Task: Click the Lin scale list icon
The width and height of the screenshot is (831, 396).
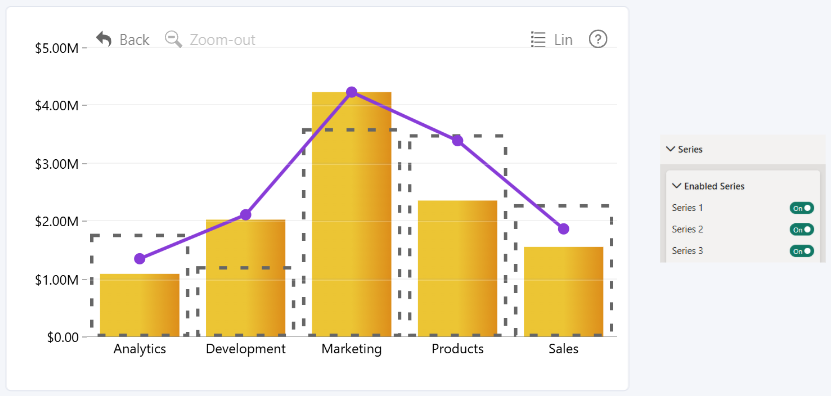Action: (538, 40)
